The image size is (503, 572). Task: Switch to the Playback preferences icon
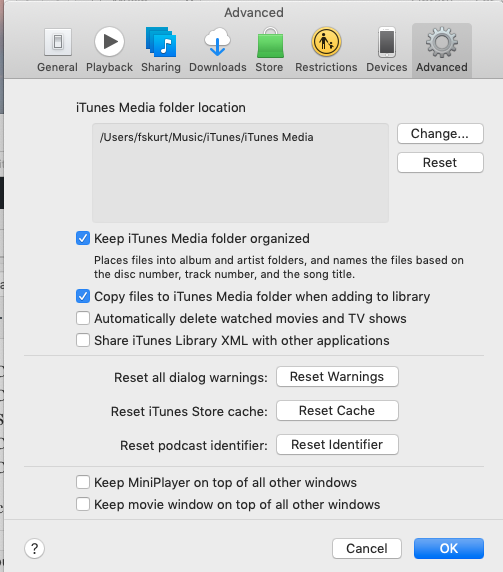(109, 42)
